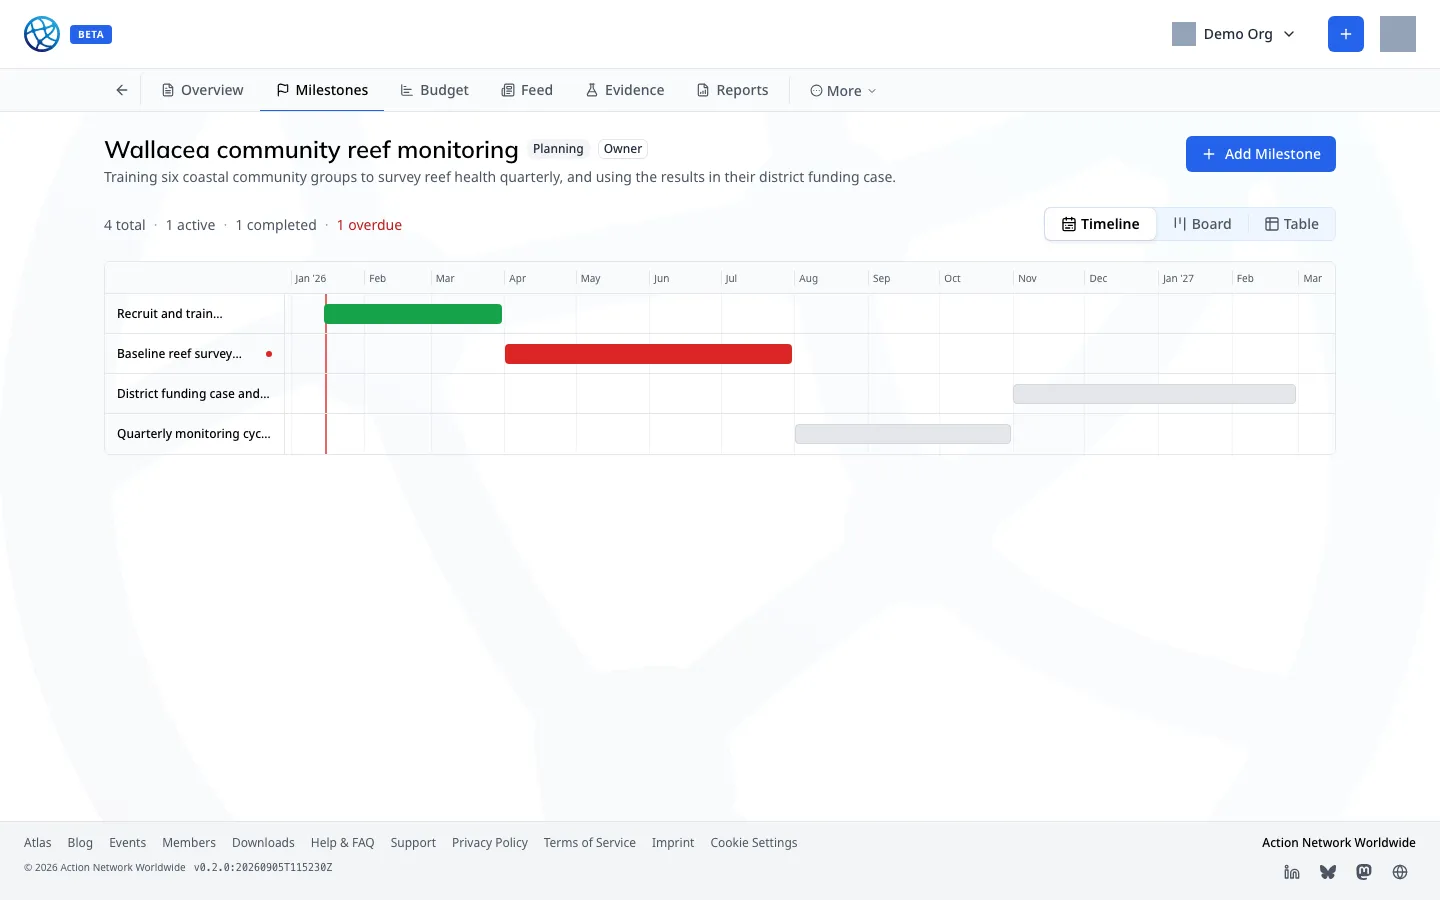Click the Jan '27 month header
Screen dimensions: 1440x900
1178,279
